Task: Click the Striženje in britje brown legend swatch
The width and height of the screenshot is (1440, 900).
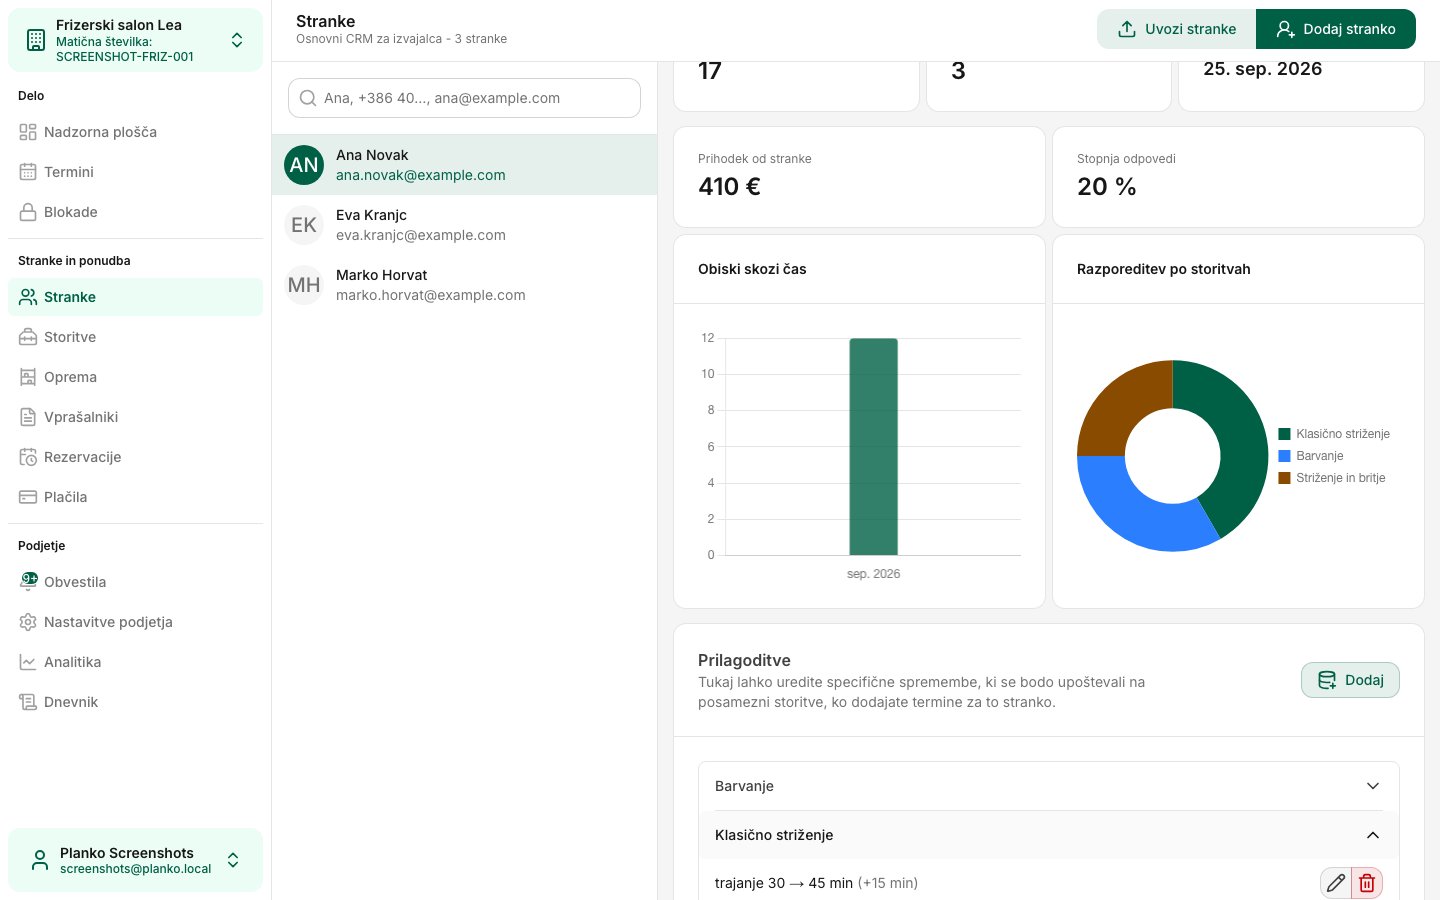Action: 1285,478
